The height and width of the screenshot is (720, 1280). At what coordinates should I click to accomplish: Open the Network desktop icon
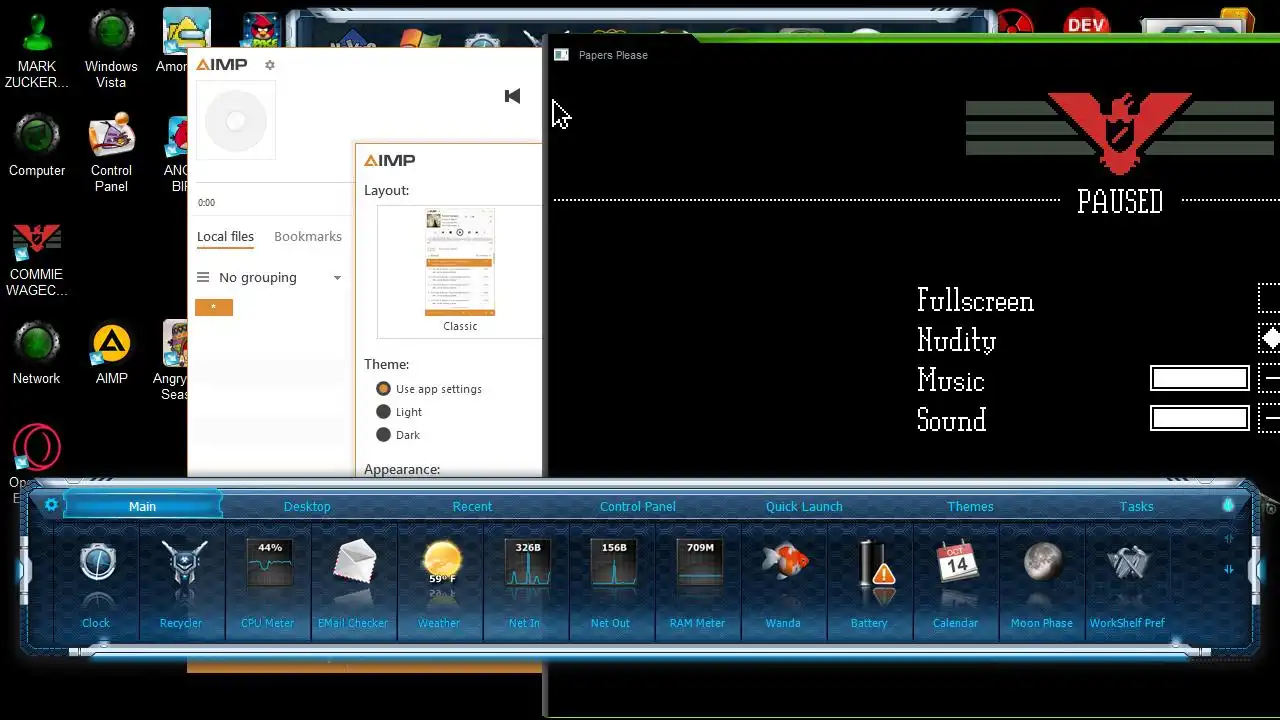(x=37, y=353)
